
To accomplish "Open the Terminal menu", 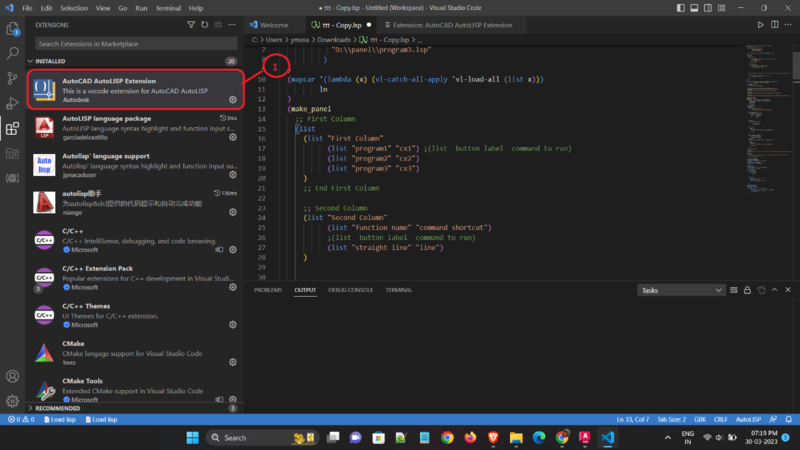I will tap(168, 8).
